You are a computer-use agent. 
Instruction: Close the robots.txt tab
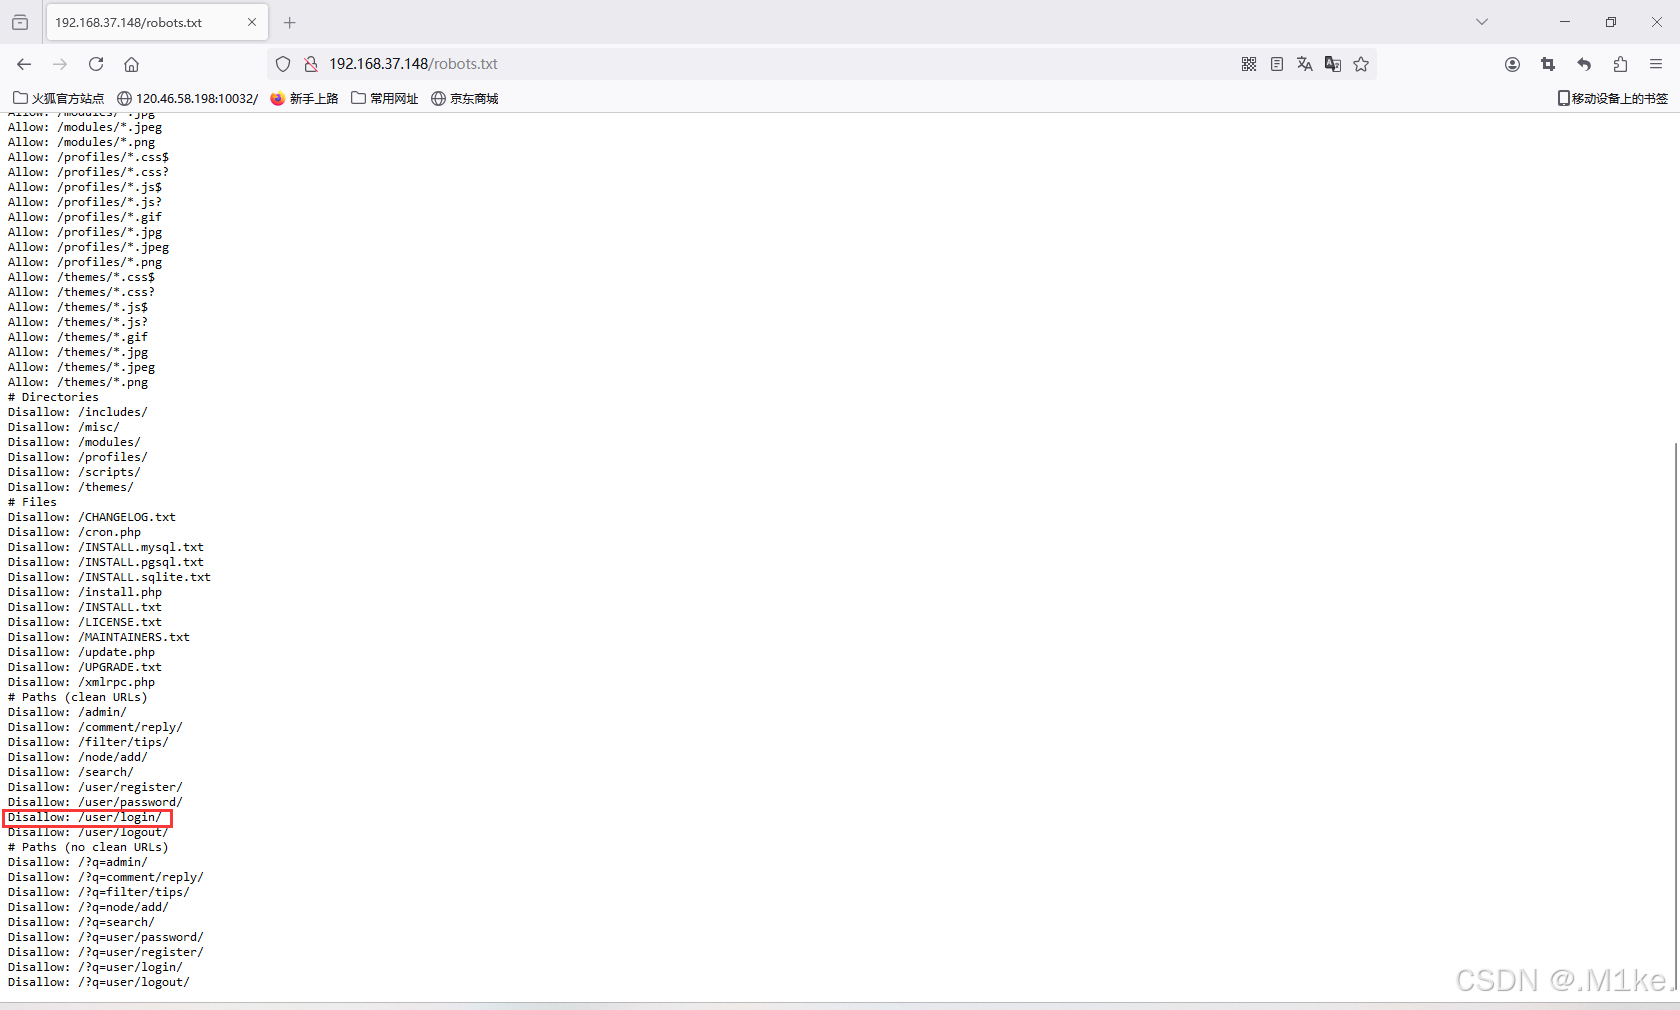252,22
